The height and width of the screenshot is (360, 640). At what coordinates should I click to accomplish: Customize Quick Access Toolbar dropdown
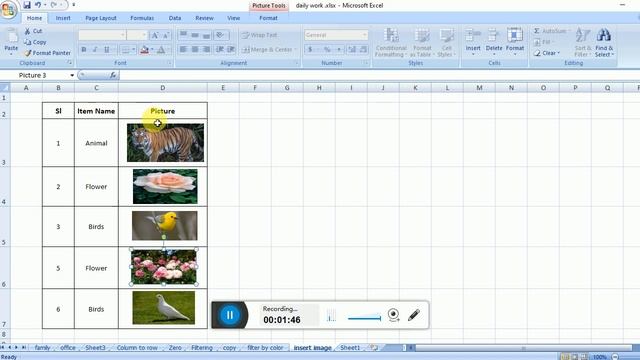[73, 5]
